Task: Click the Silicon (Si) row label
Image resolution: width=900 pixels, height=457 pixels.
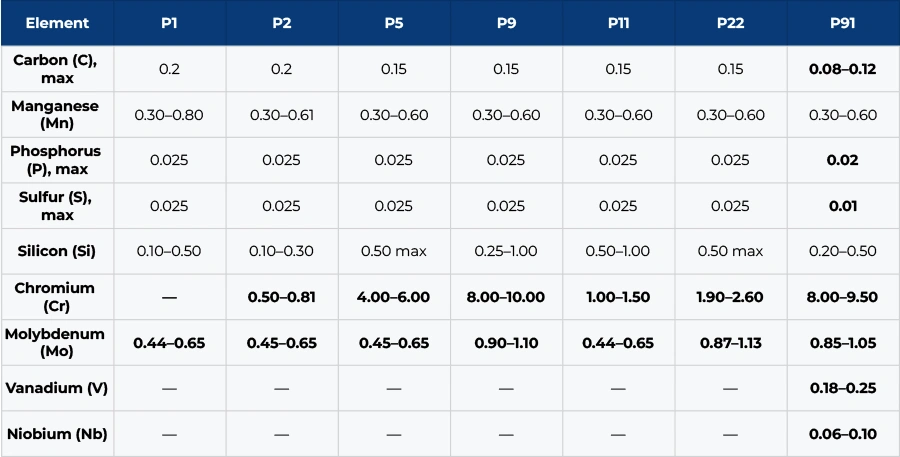Action: 57,251
